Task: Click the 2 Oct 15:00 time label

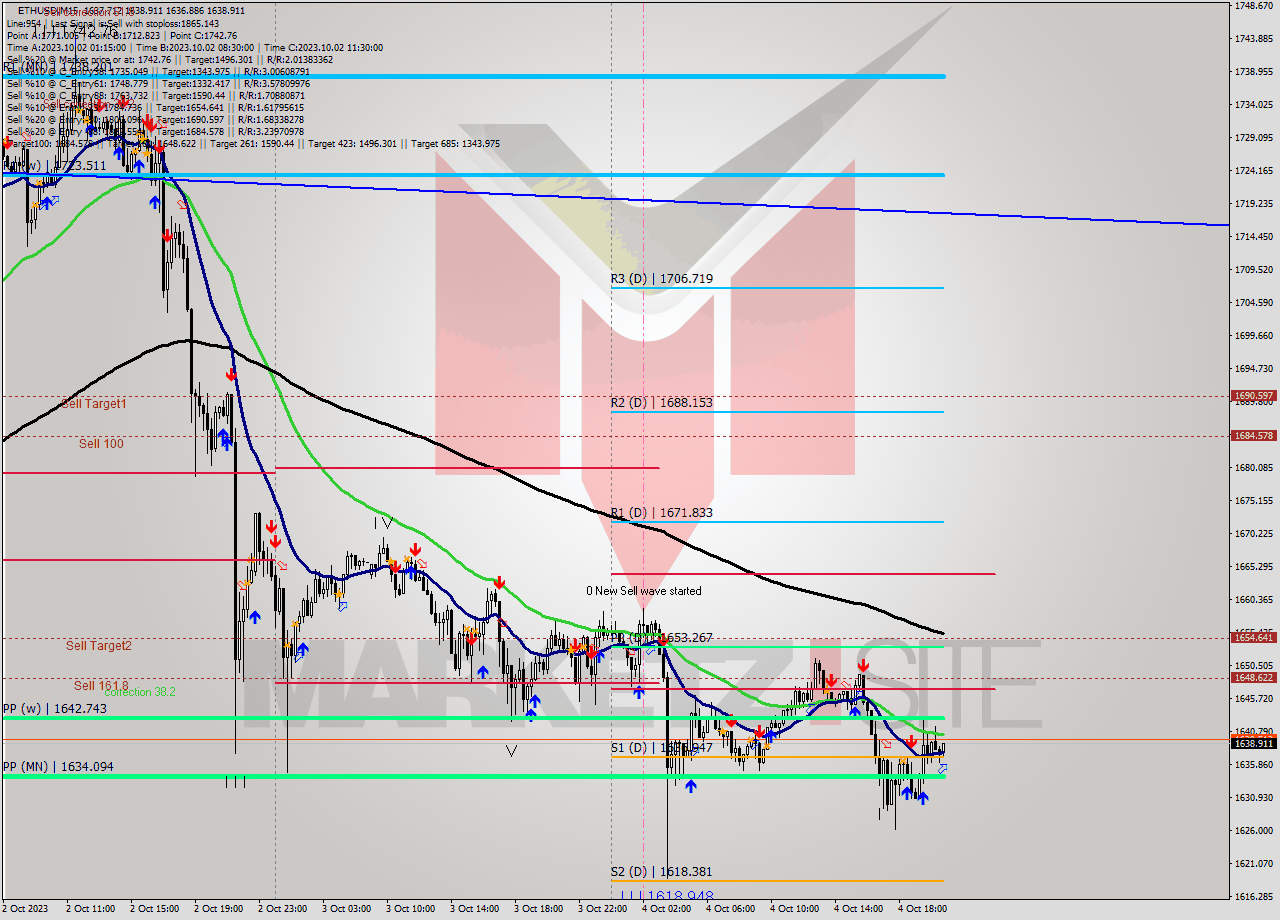Action: pyautogui.click(x=155, y=909)
